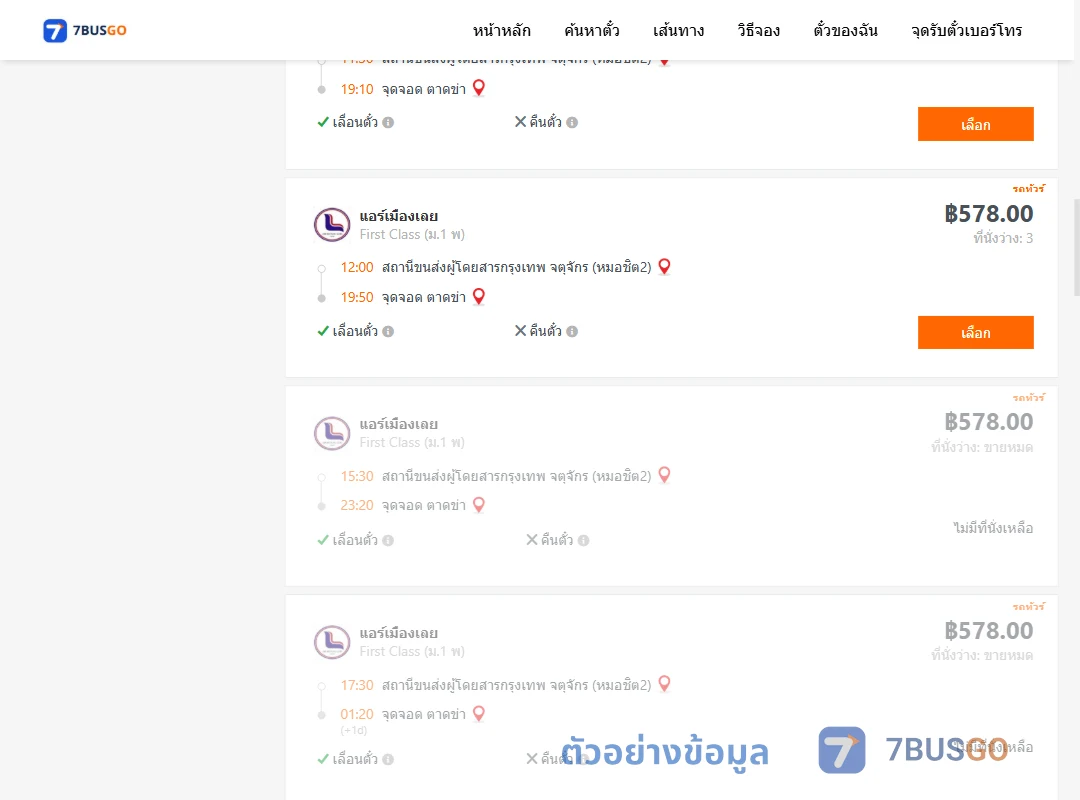The height and width of the screenshot is (800, 1080).
Task: Open the หน้าหลัก menu item
Action: click(501, 30)
